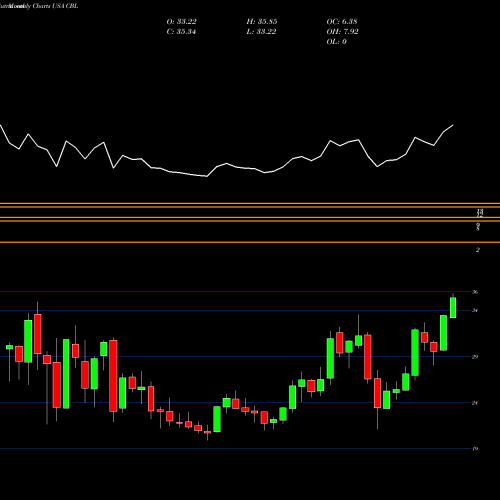Click the open price value O: 33.22
The height and width of the screenshot is (500, 500).
tap(181, 22)
